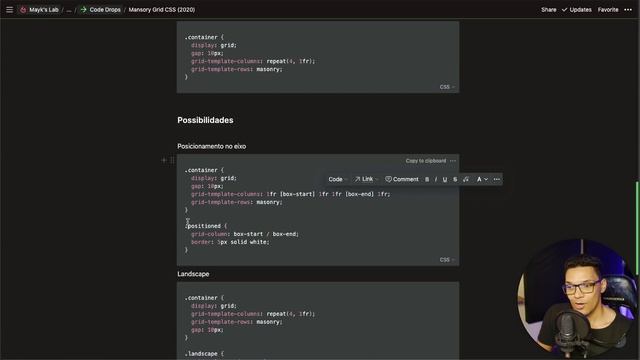Click the block drag handle icon
Screen dimensions: 640x360
[172, 160]
